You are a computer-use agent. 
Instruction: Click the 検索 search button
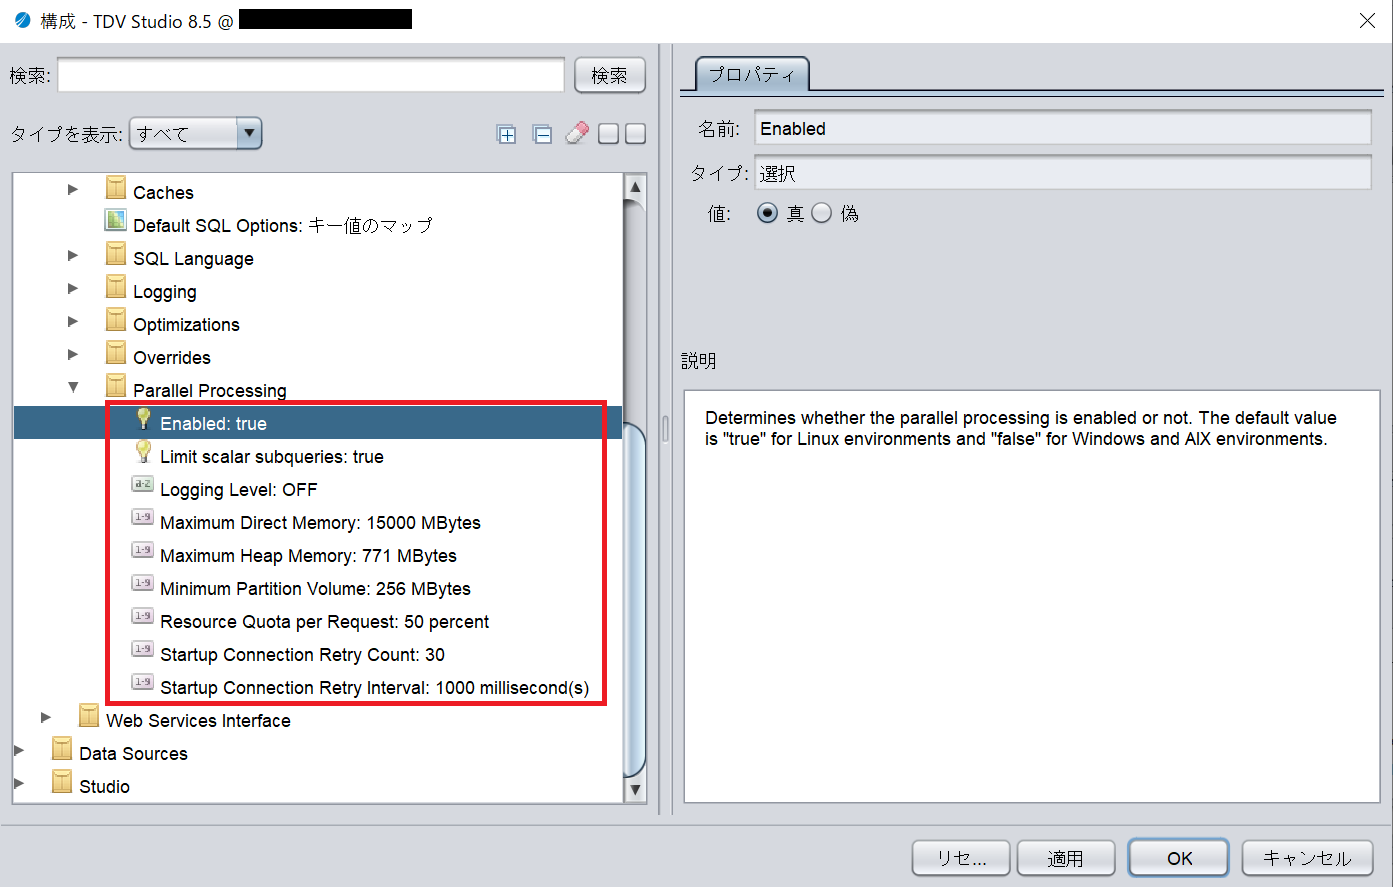(x=610, y=75)
